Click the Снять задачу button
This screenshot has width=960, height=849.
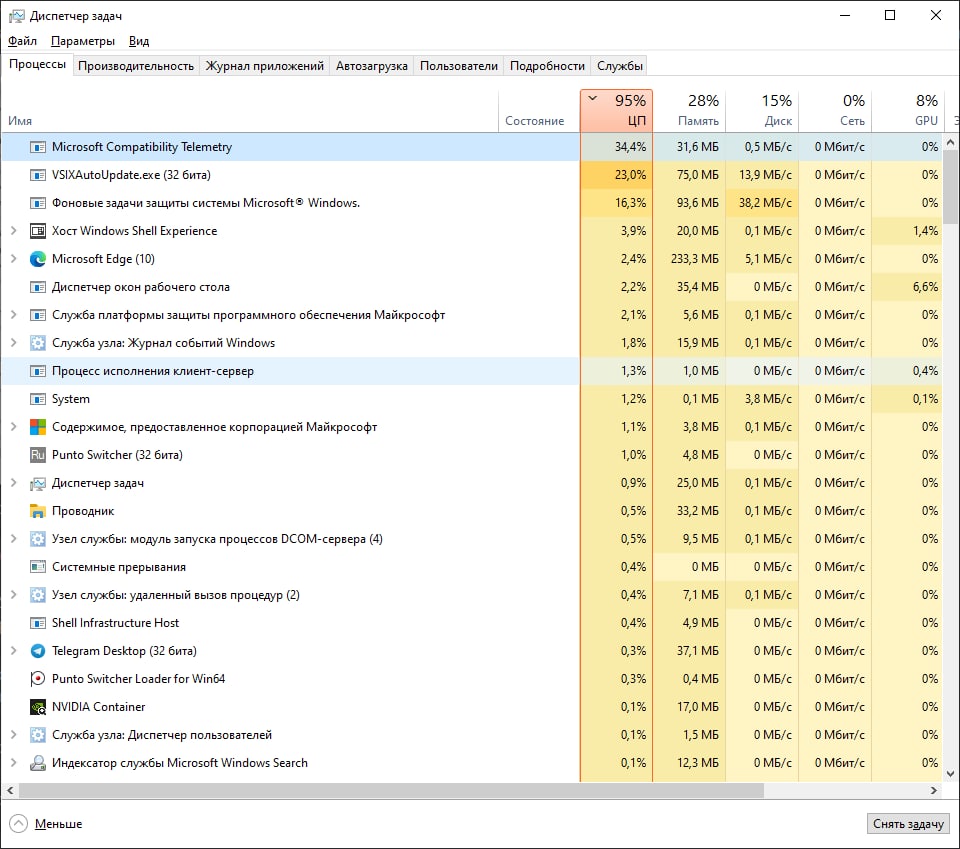pyautogui.click(x=908, y=824)
